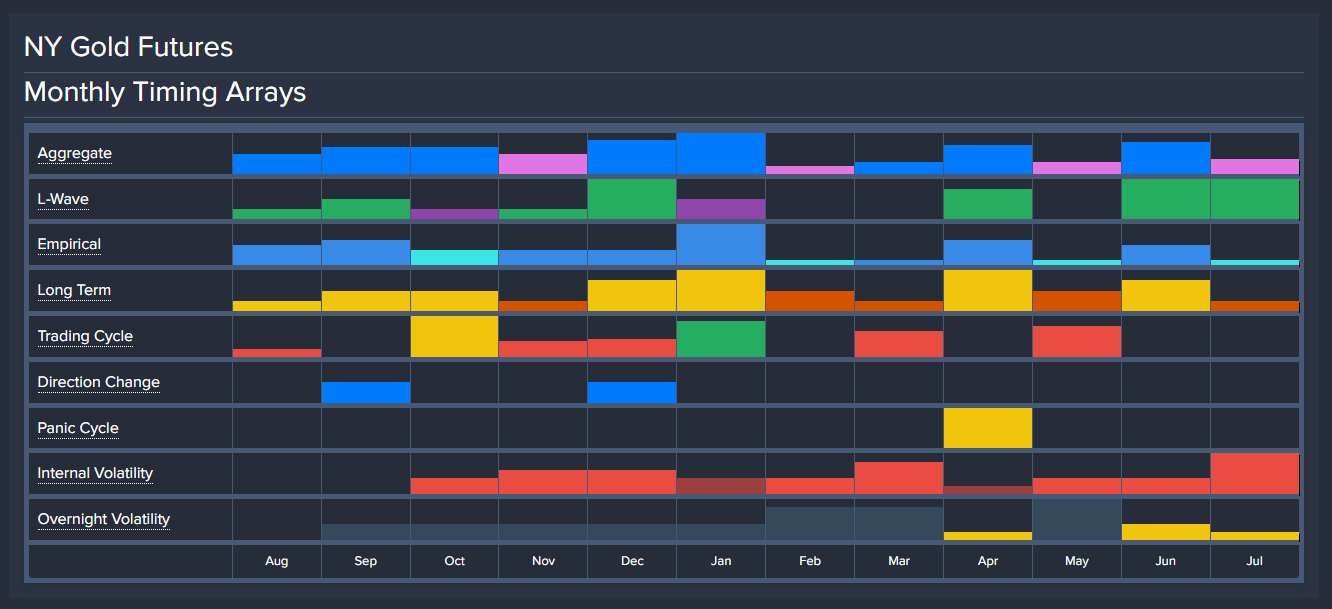Click the L-Wave row label

(x=63, y=200)
